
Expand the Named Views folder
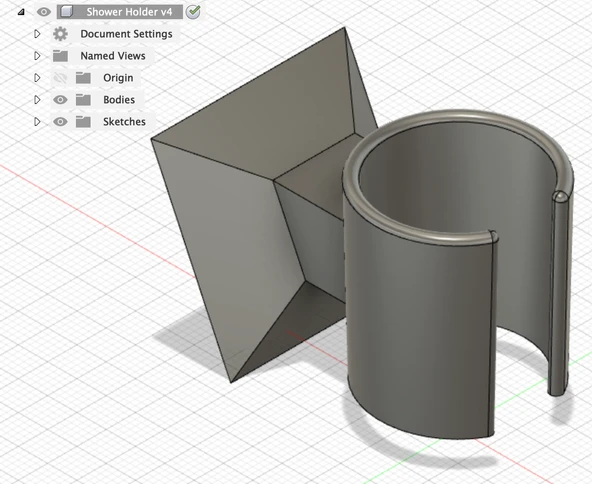(x=37, y=56)
